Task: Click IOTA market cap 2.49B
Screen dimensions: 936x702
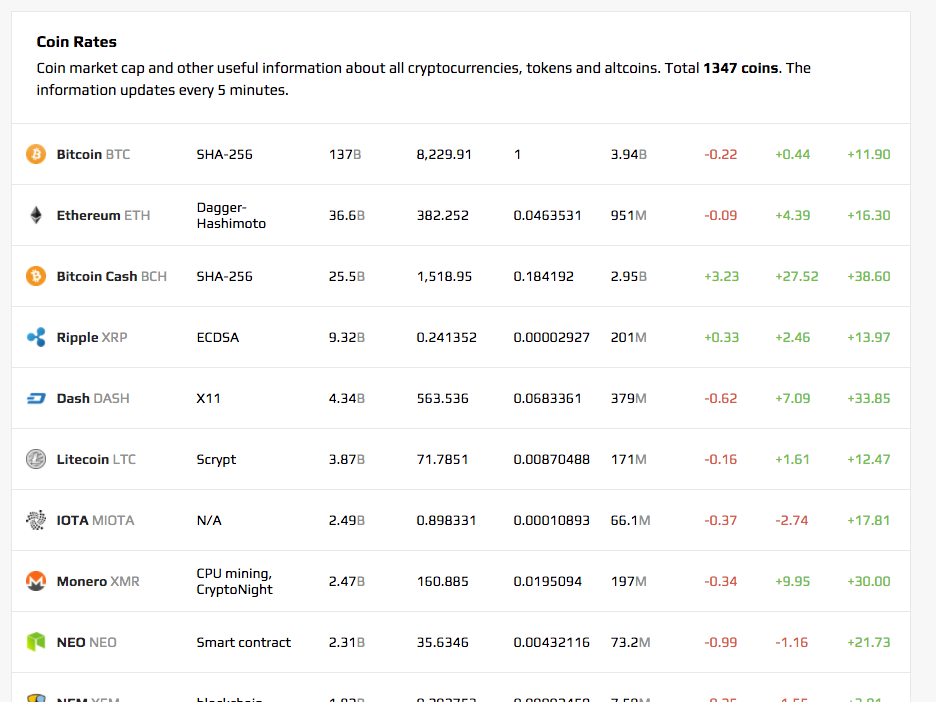Action: (x=347, y=520)
